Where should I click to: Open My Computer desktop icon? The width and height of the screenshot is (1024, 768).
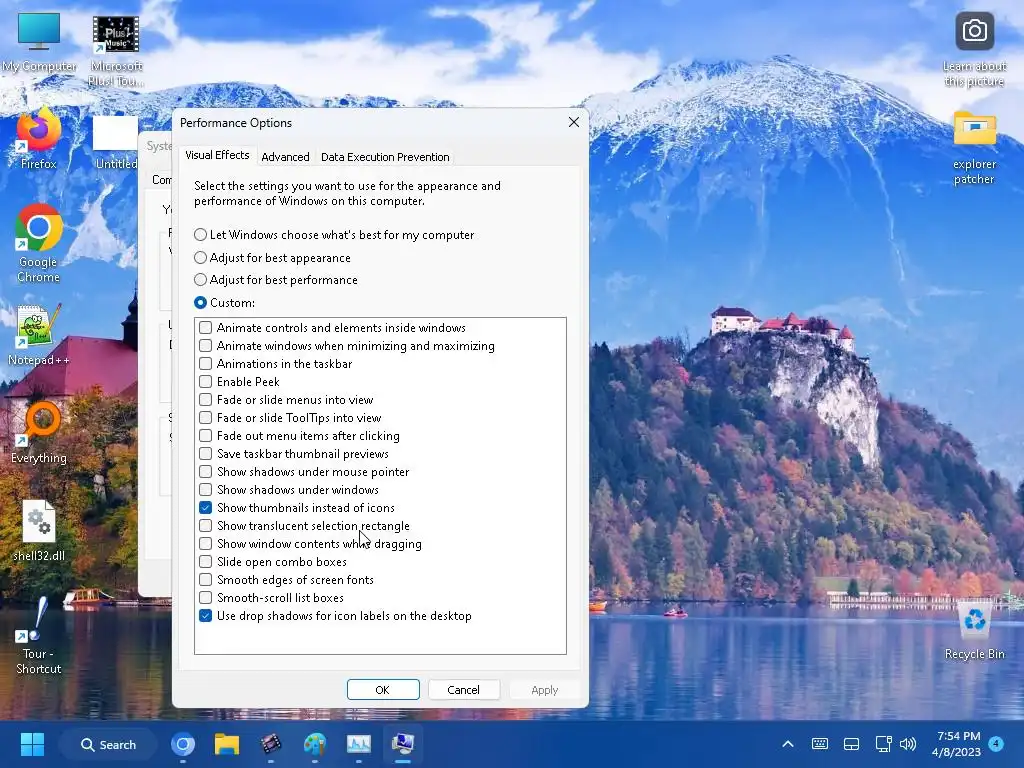coord(39,42)
